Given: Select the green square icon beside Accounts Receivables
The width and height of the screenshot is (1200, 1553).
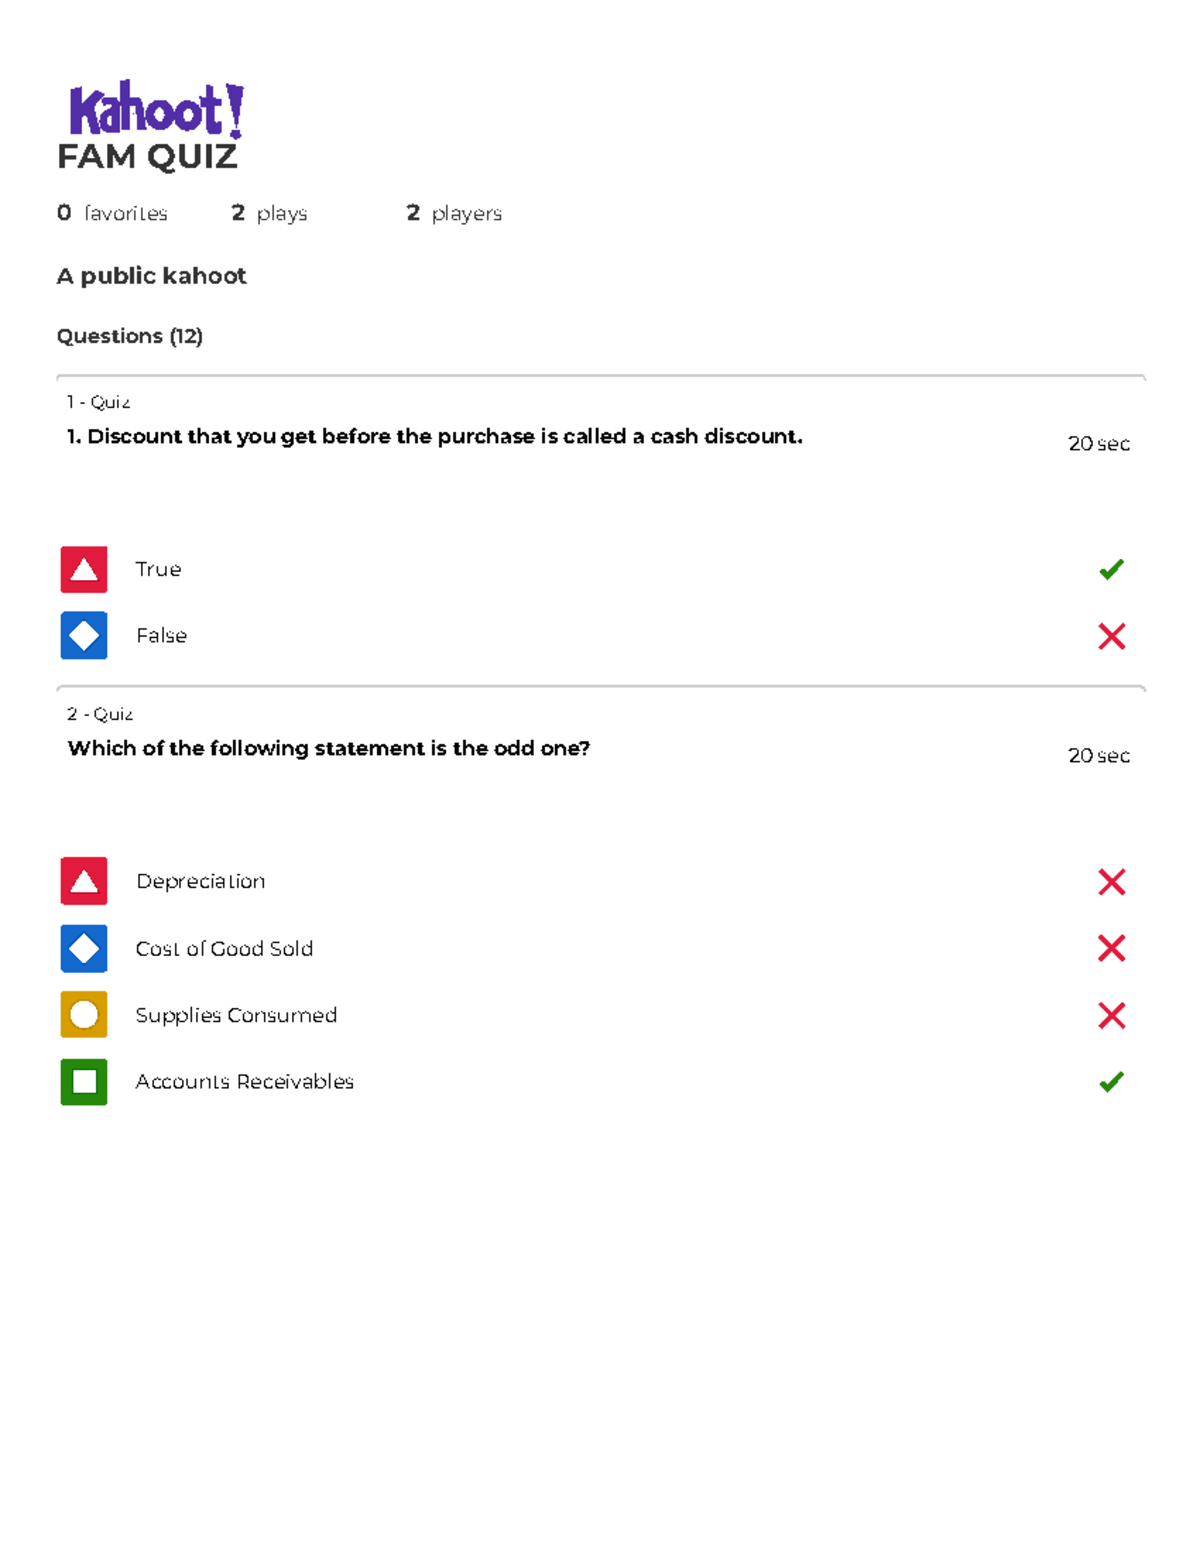Looking at the screenshot, I should click(84, 1081).
